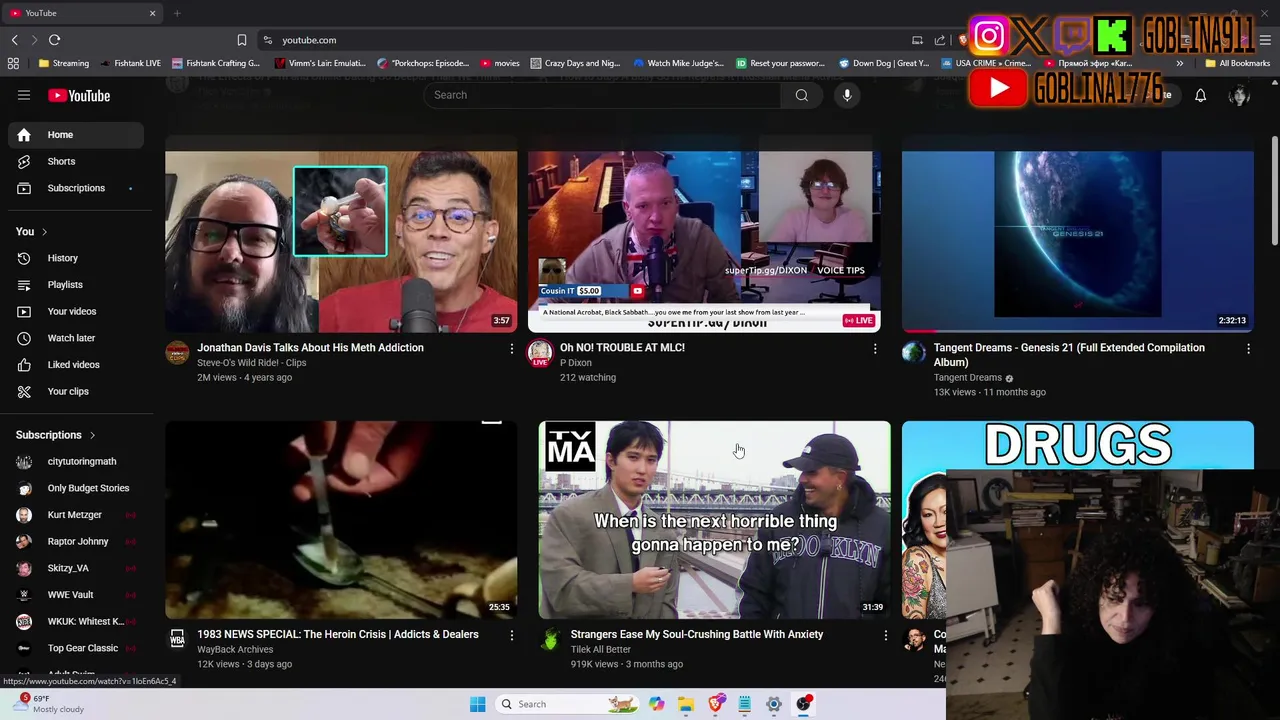The width and height of the screenshot is (1280, 720).
Task: Open History in the sidebar
Action: (x=76, y=258)
